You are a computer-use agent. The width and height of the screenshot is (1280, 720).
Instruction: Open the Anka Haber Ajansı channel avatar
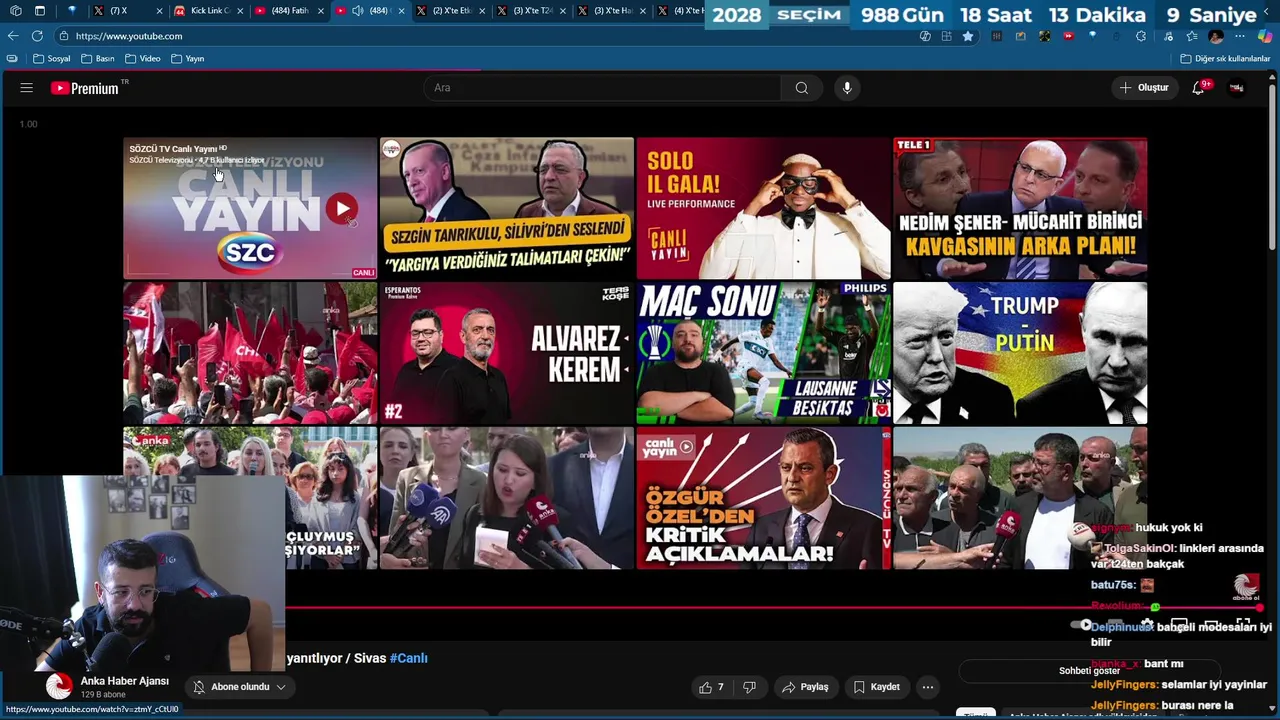pyautogui.click(x=59, y=686)
